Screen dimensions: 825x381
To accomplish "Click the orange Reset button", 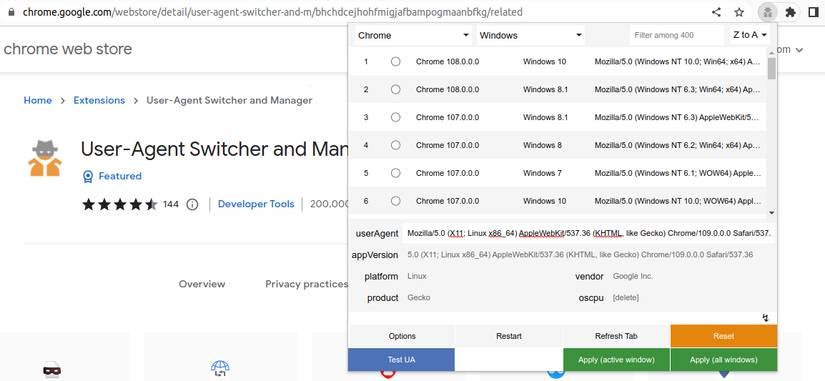I will pos(723,336).
